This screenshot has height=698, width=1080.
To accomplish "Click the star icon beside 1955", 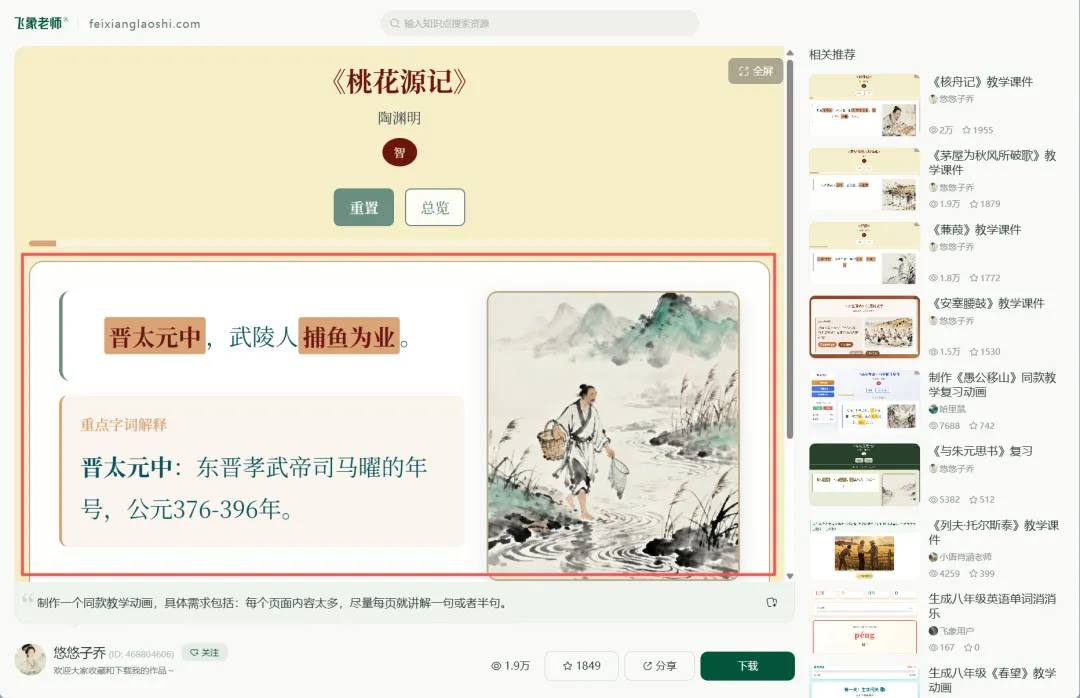I will pyautogui.click(x=966, y=130).
